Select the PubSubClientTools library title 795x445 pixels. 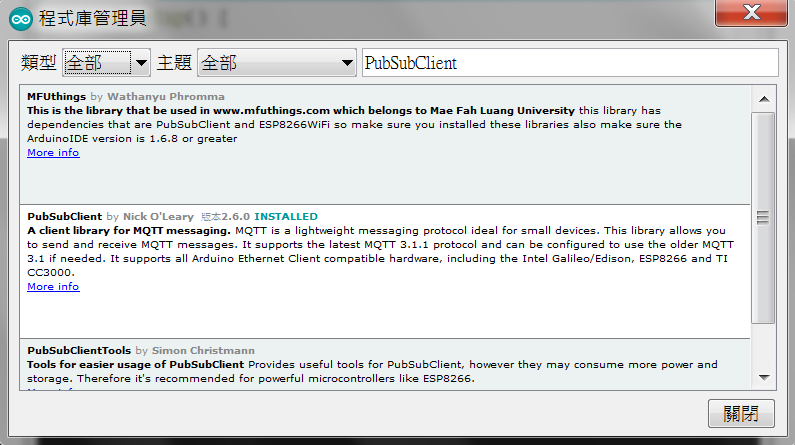point(79,350)
